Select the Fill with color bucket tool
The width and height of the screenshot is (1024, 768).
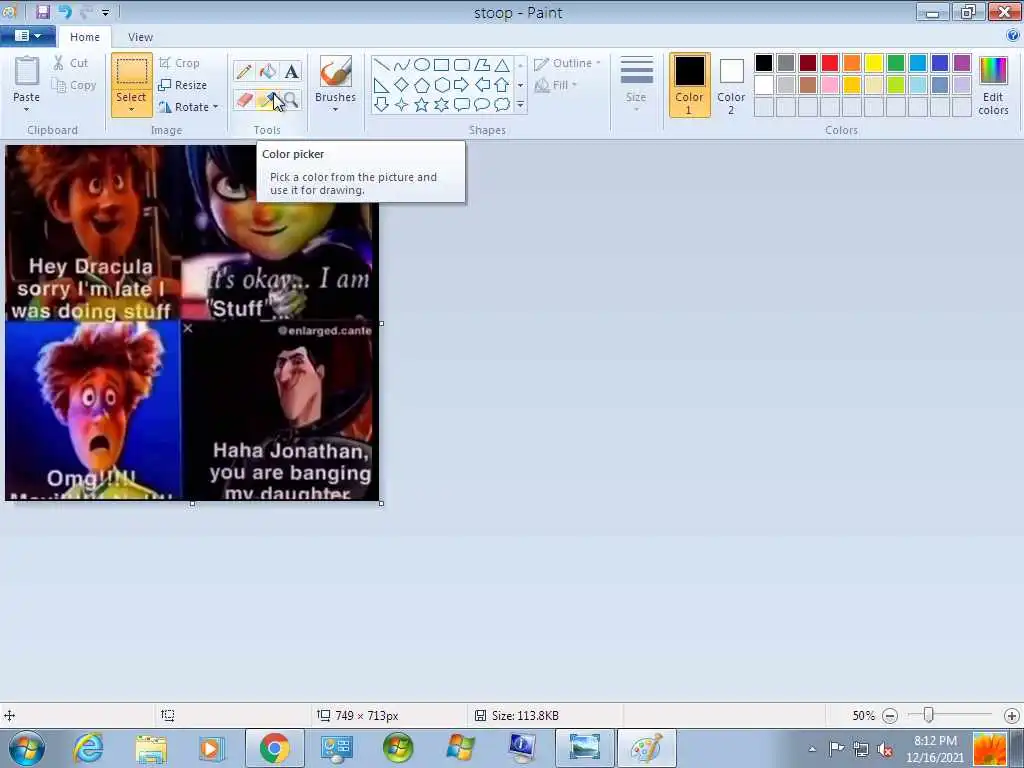pyautogui.click(x=268, y=71)
